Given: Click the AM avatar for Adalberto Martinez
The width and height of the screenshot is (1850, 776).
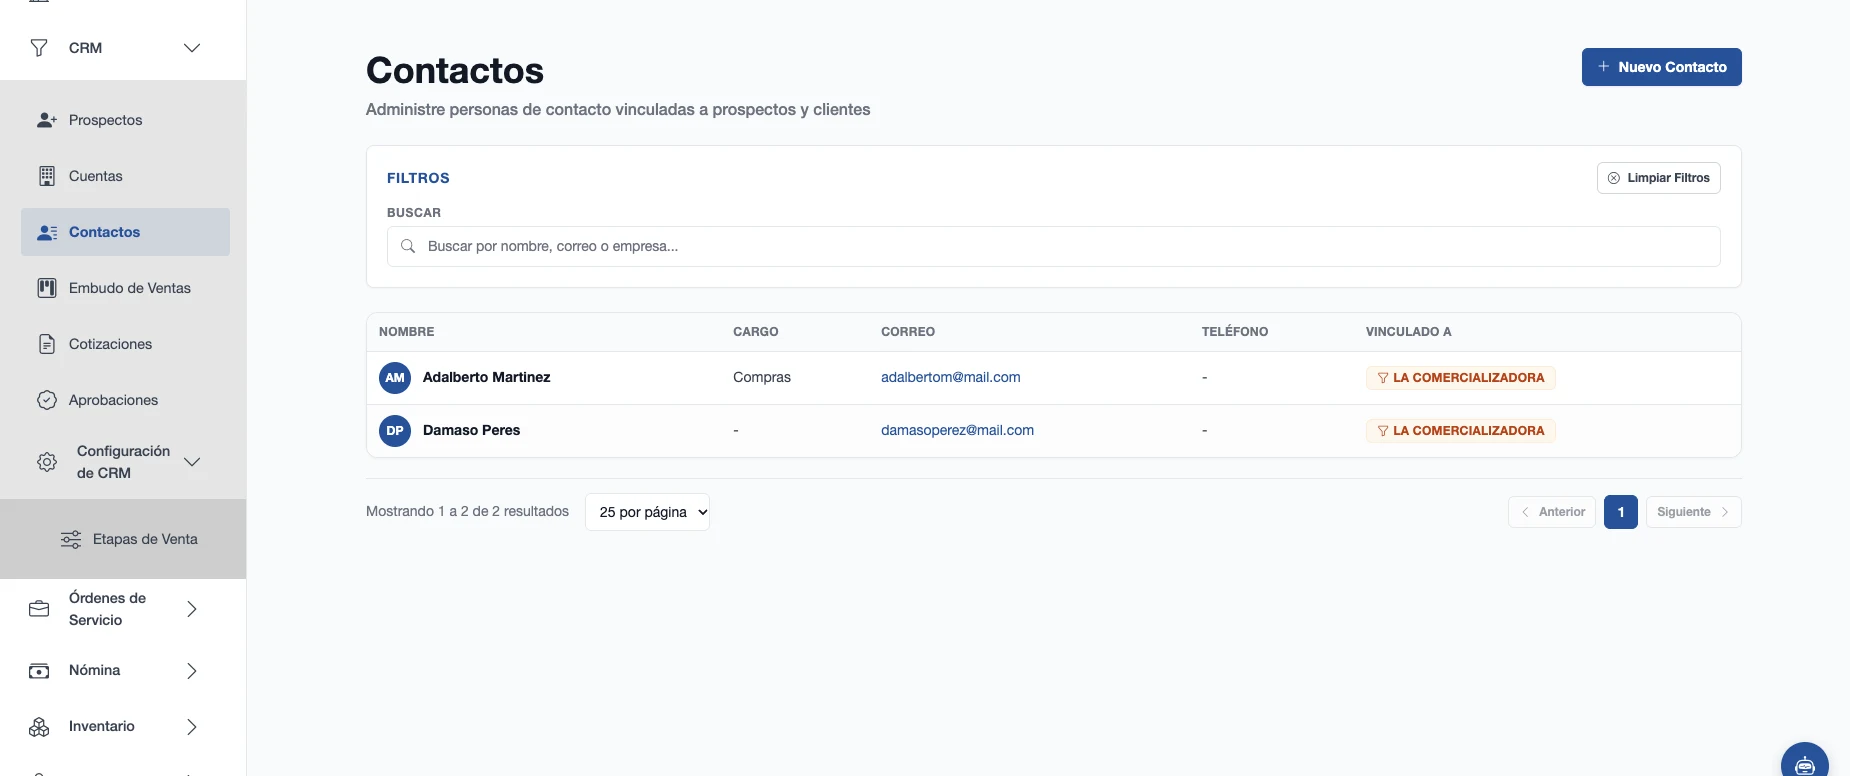Looking at the screenshot, I should [x=395, y=378].
